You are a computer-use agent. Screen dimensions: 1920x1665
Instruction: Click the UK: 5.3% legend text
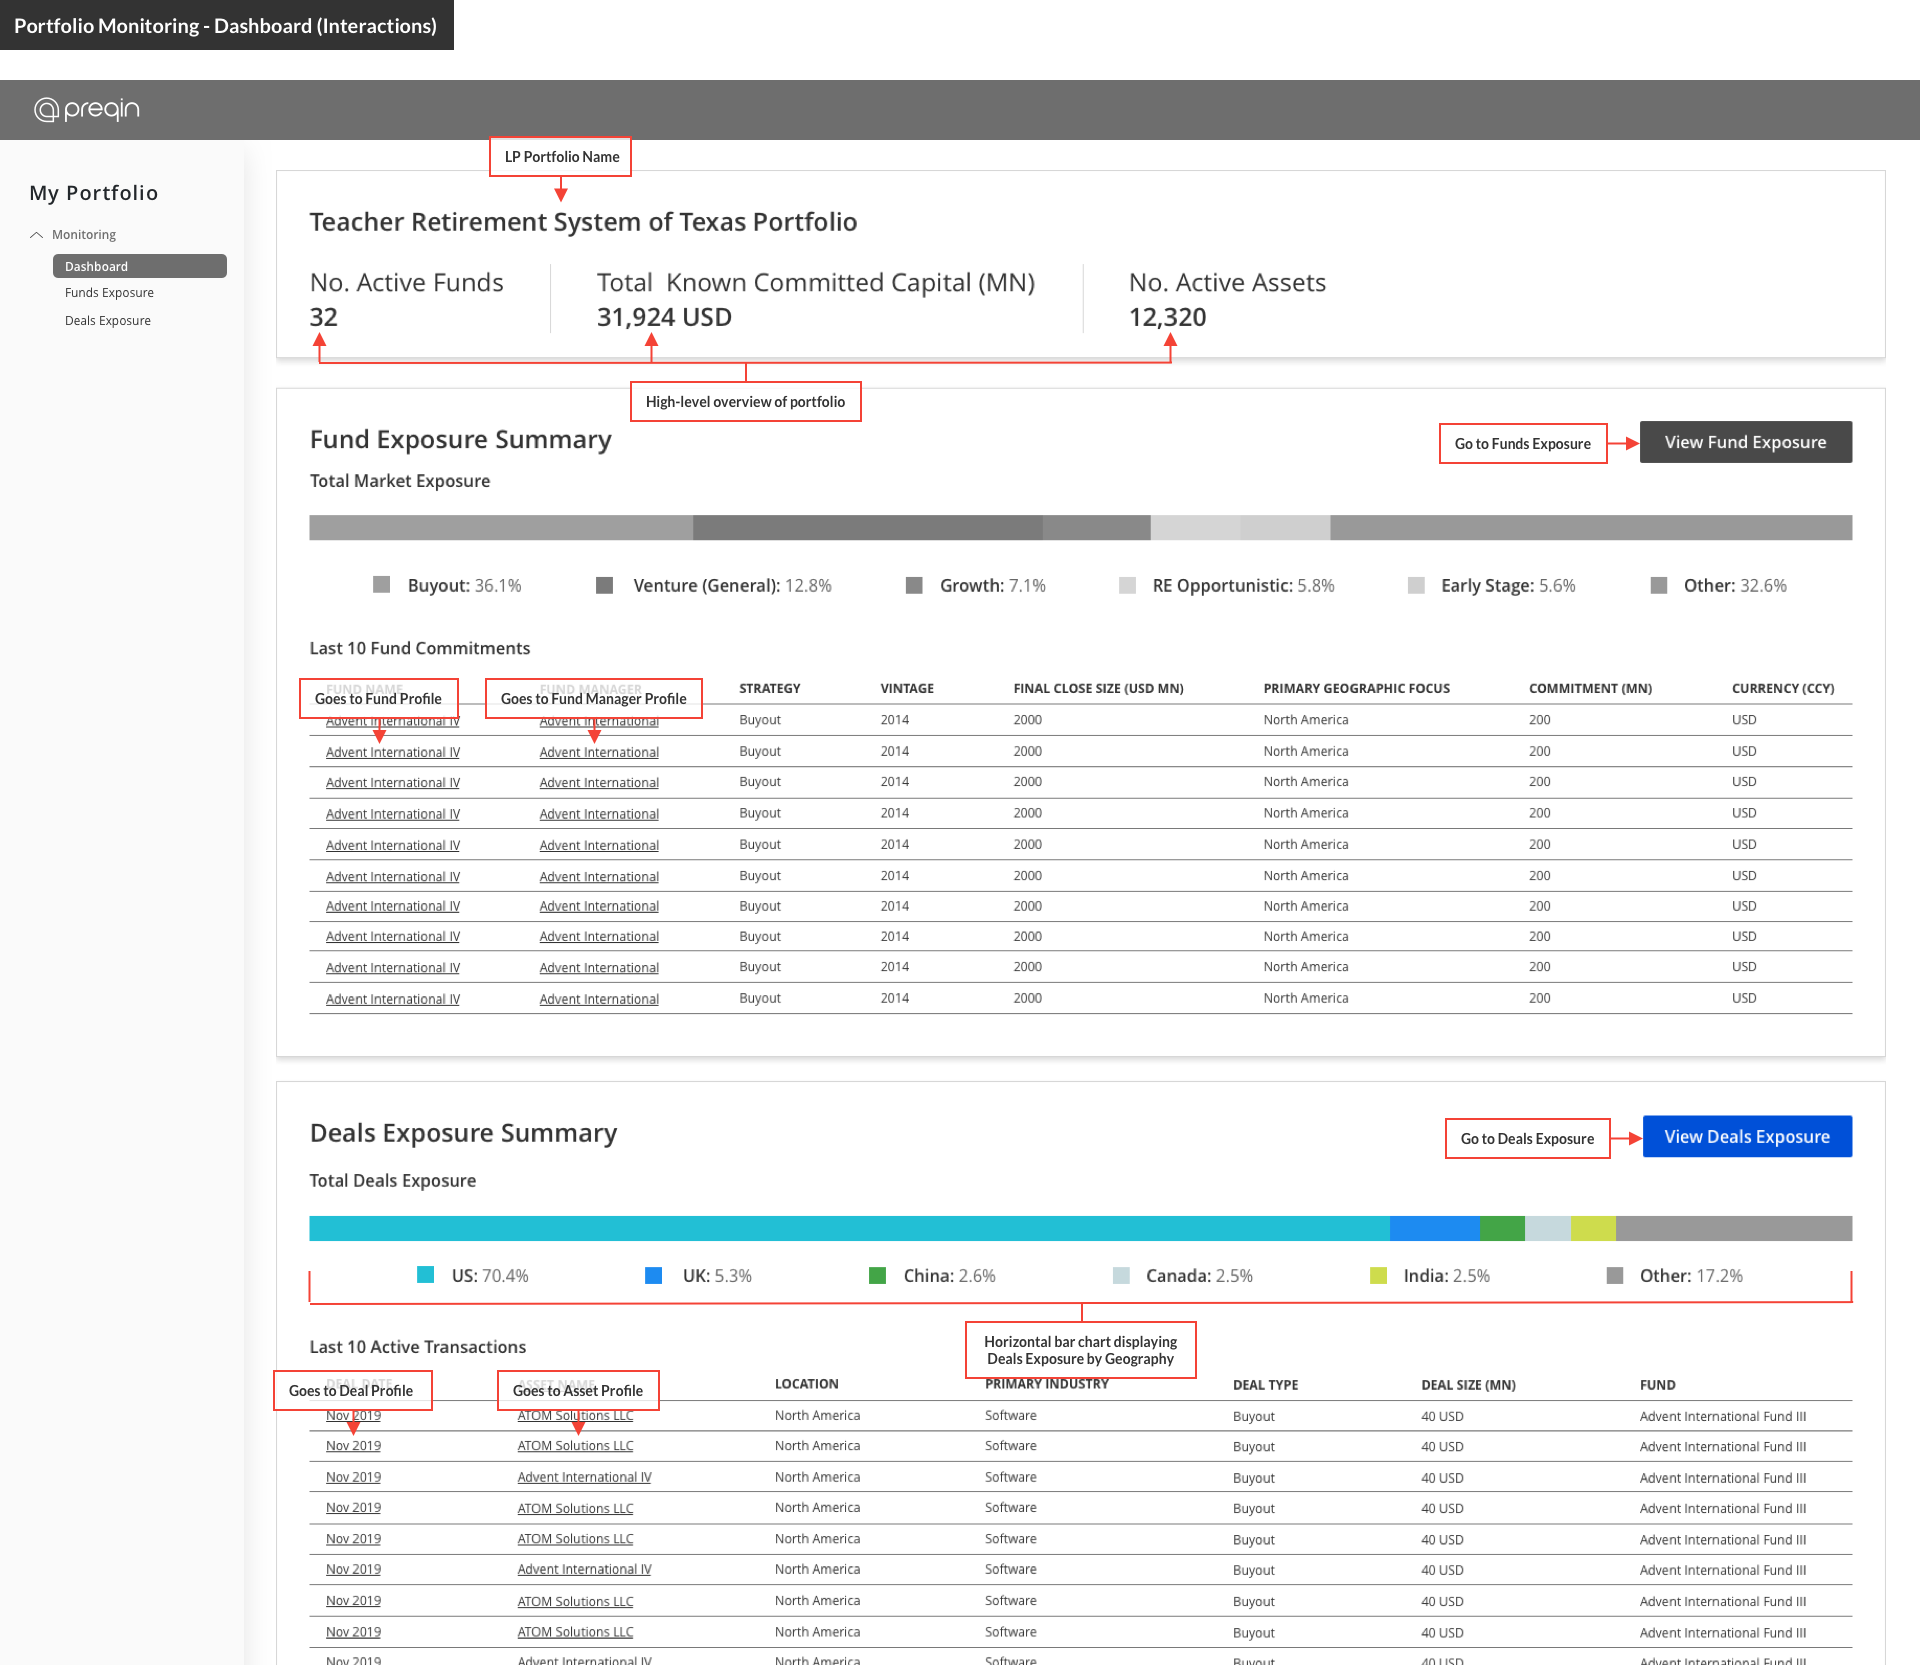click(717, 1276)
